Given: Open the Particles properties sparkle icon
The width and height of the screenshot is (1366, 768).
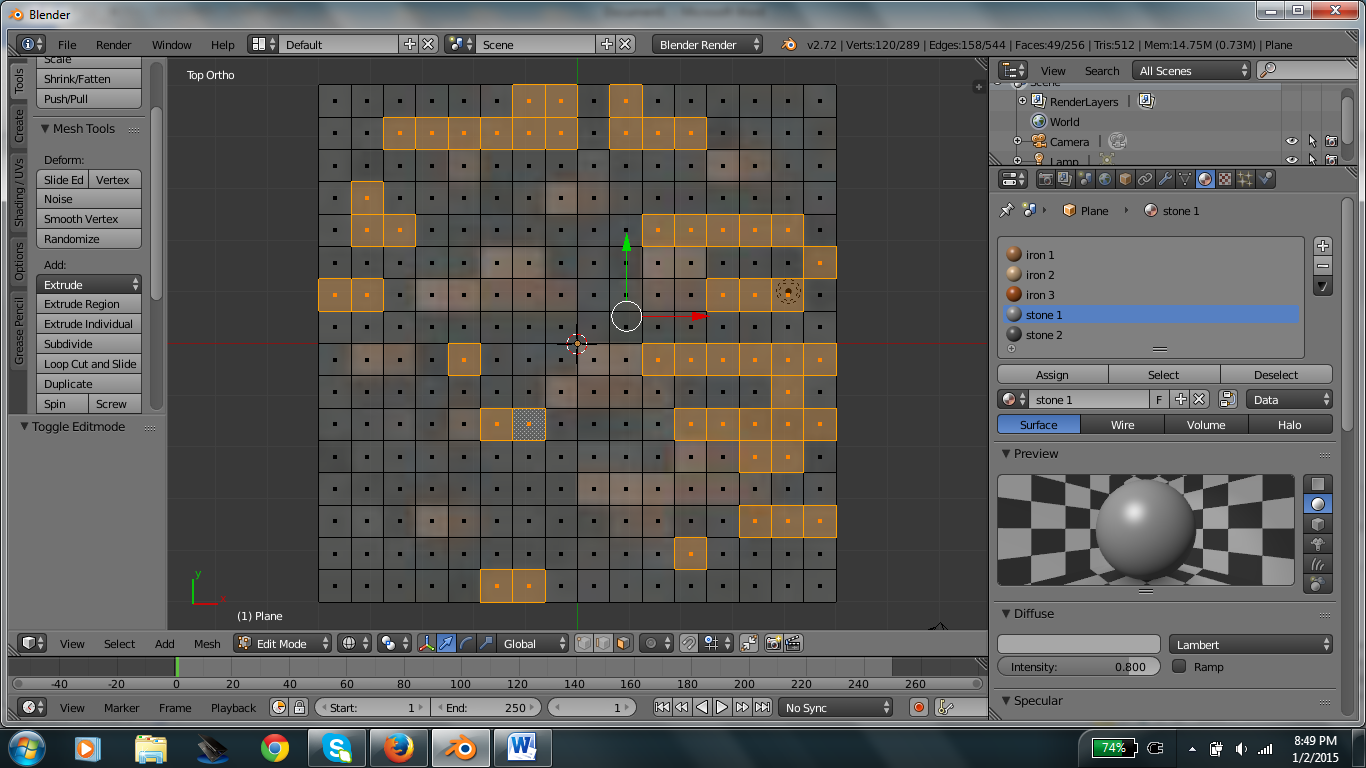Looking at the screenshot, I should [x=1245, y=179].
